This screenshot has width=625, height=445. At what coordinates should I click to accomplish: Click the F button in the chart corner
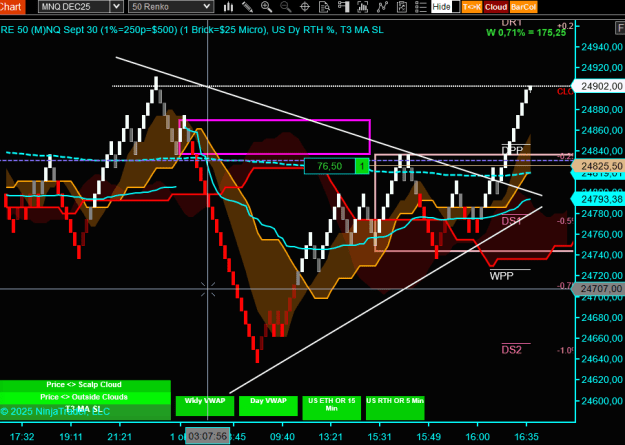point(620,28)
